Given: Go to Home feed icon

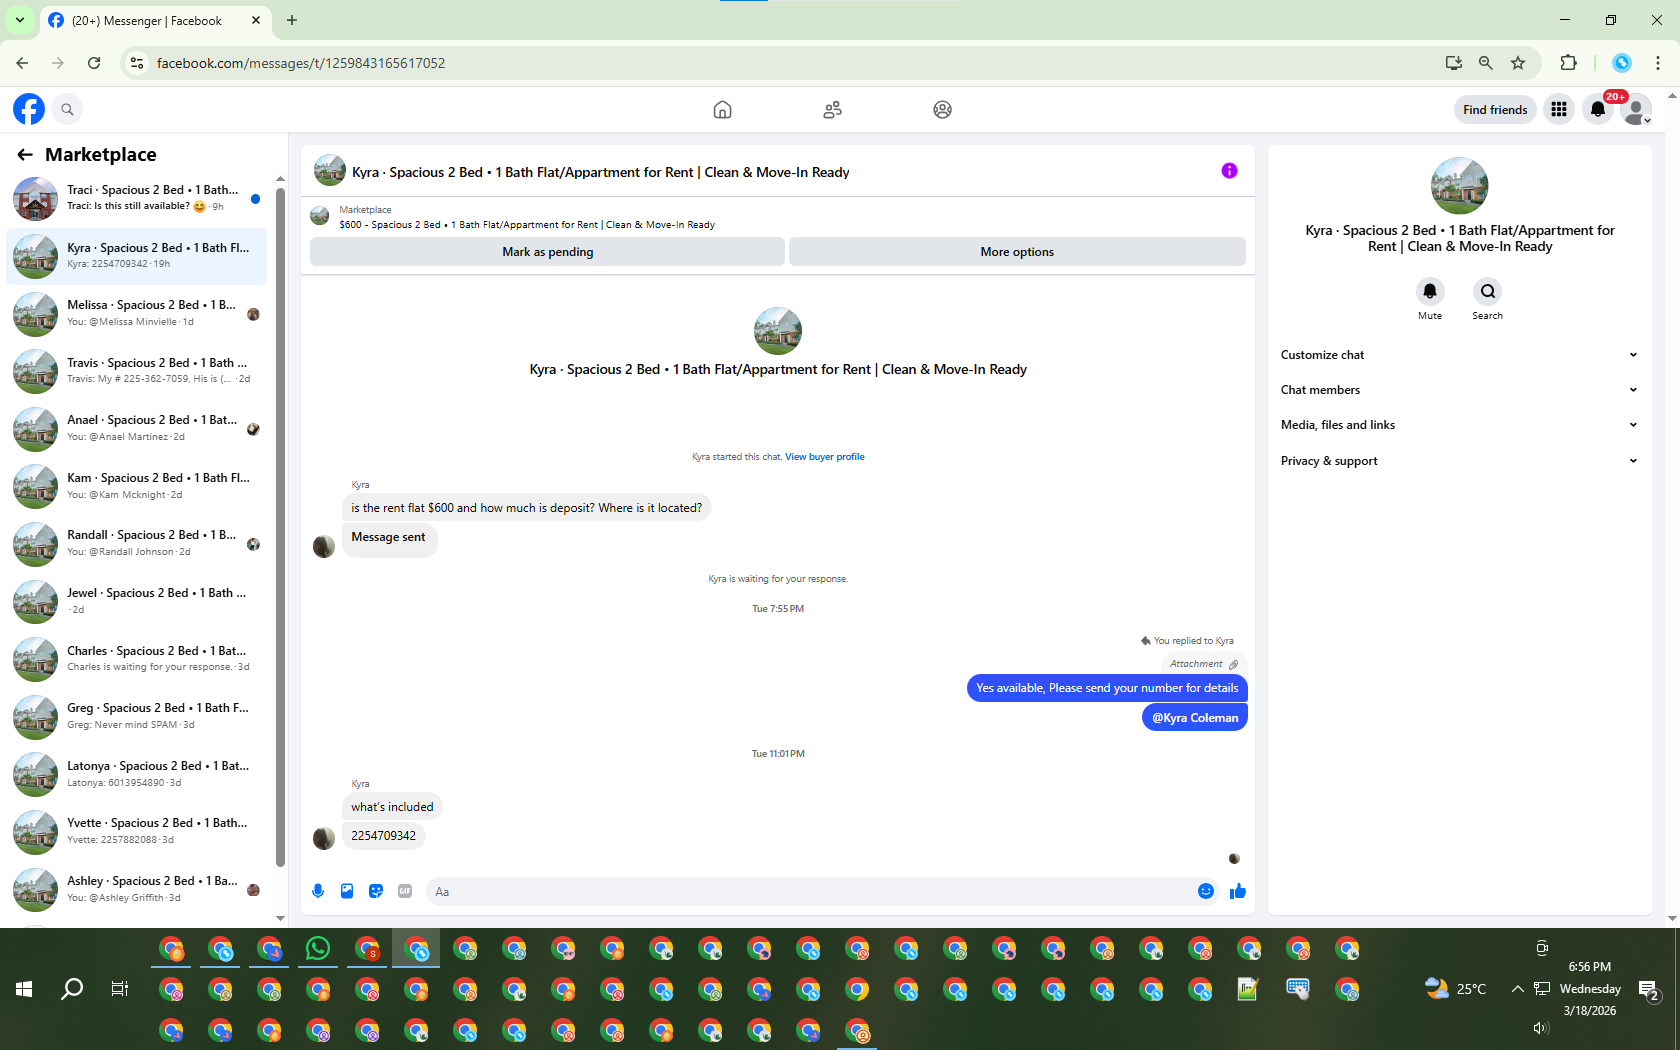Looking at the screenshot, I should coord(722,110).
